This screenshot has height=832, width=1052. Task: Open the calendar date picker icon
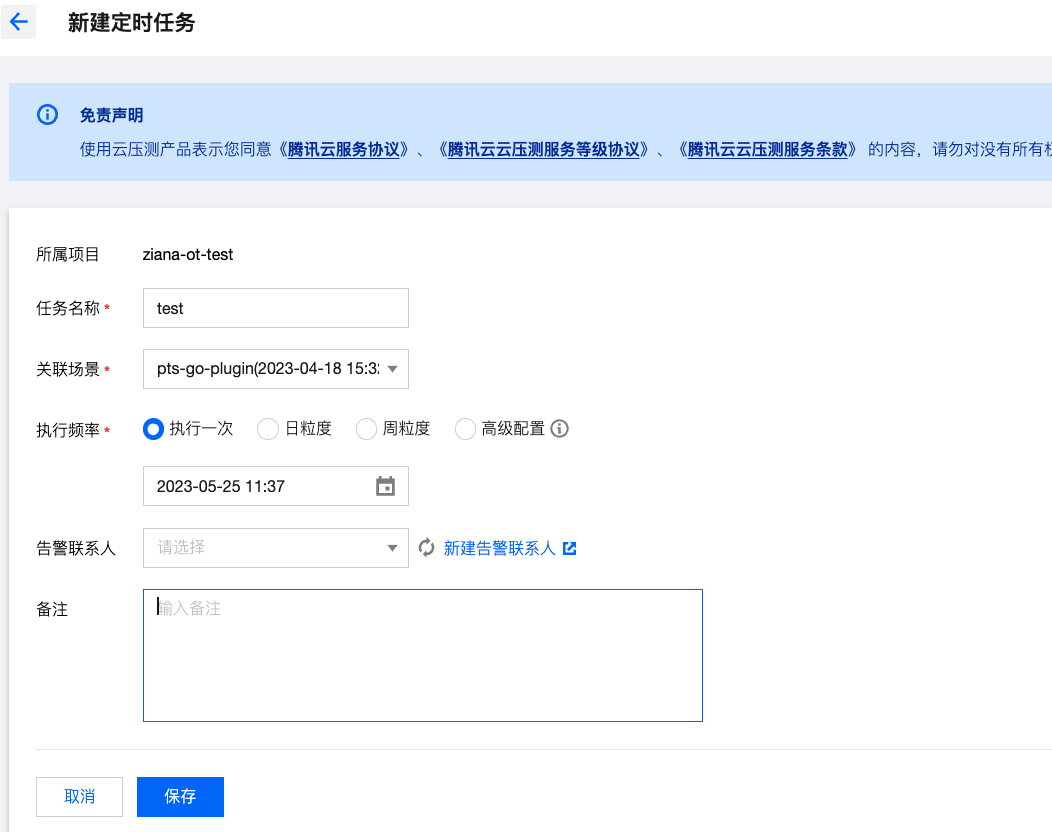tap(385, 487)
